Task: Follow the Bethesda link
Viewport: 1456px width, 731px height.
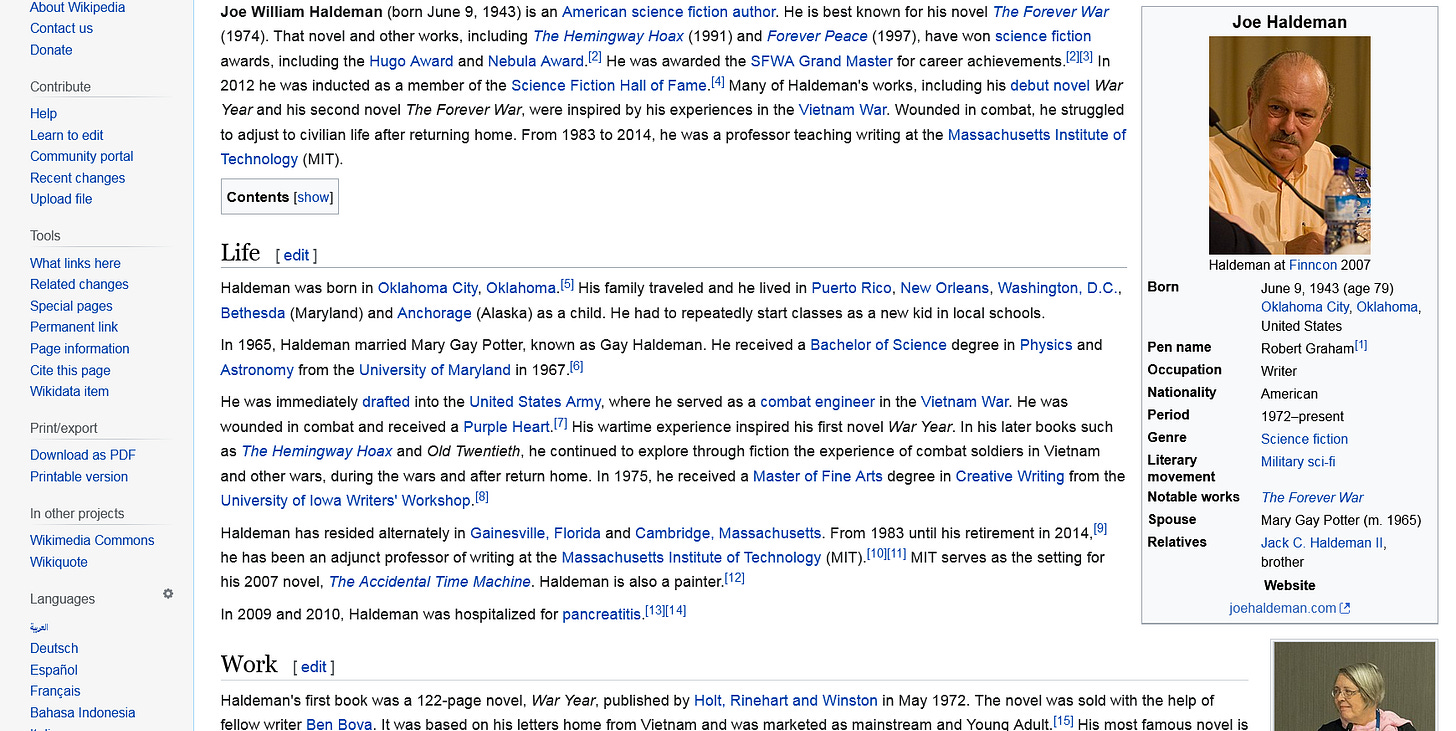Action: click(253, 313)
